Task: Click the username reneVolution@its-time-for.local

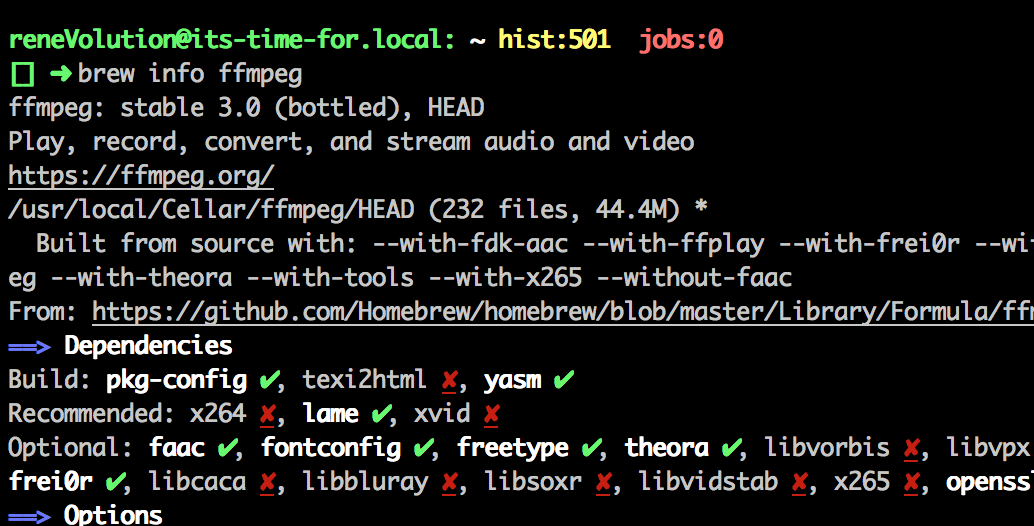Action: pos(231,40)
